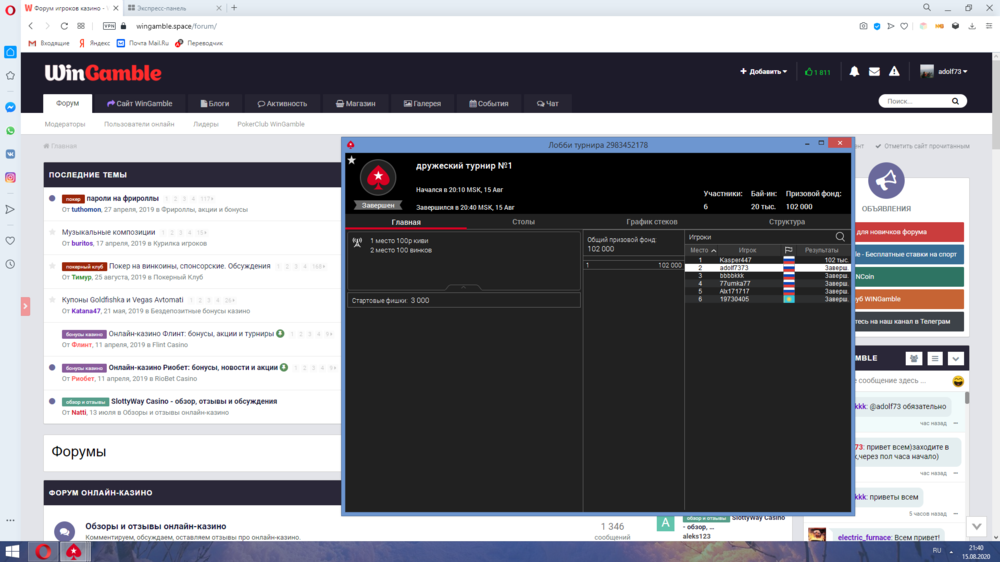The height and width of the screenshot is (562, 1000).
Task: Expand the Добавить dropdown menu
Action: click(763, 72)
